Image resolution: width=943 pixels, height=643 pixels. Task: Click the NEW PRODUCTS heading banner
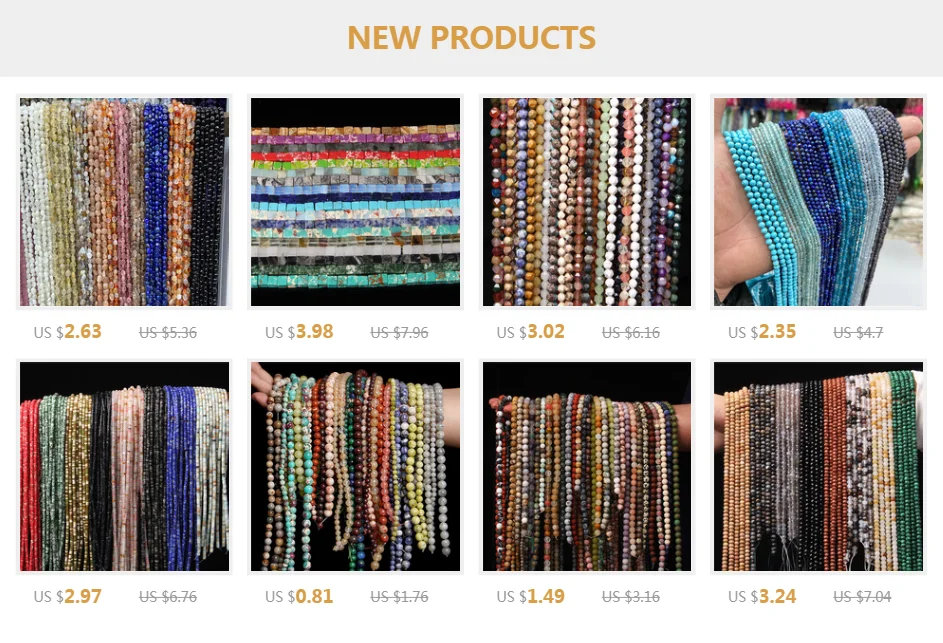pyautogui.click(x=472, y=38)
